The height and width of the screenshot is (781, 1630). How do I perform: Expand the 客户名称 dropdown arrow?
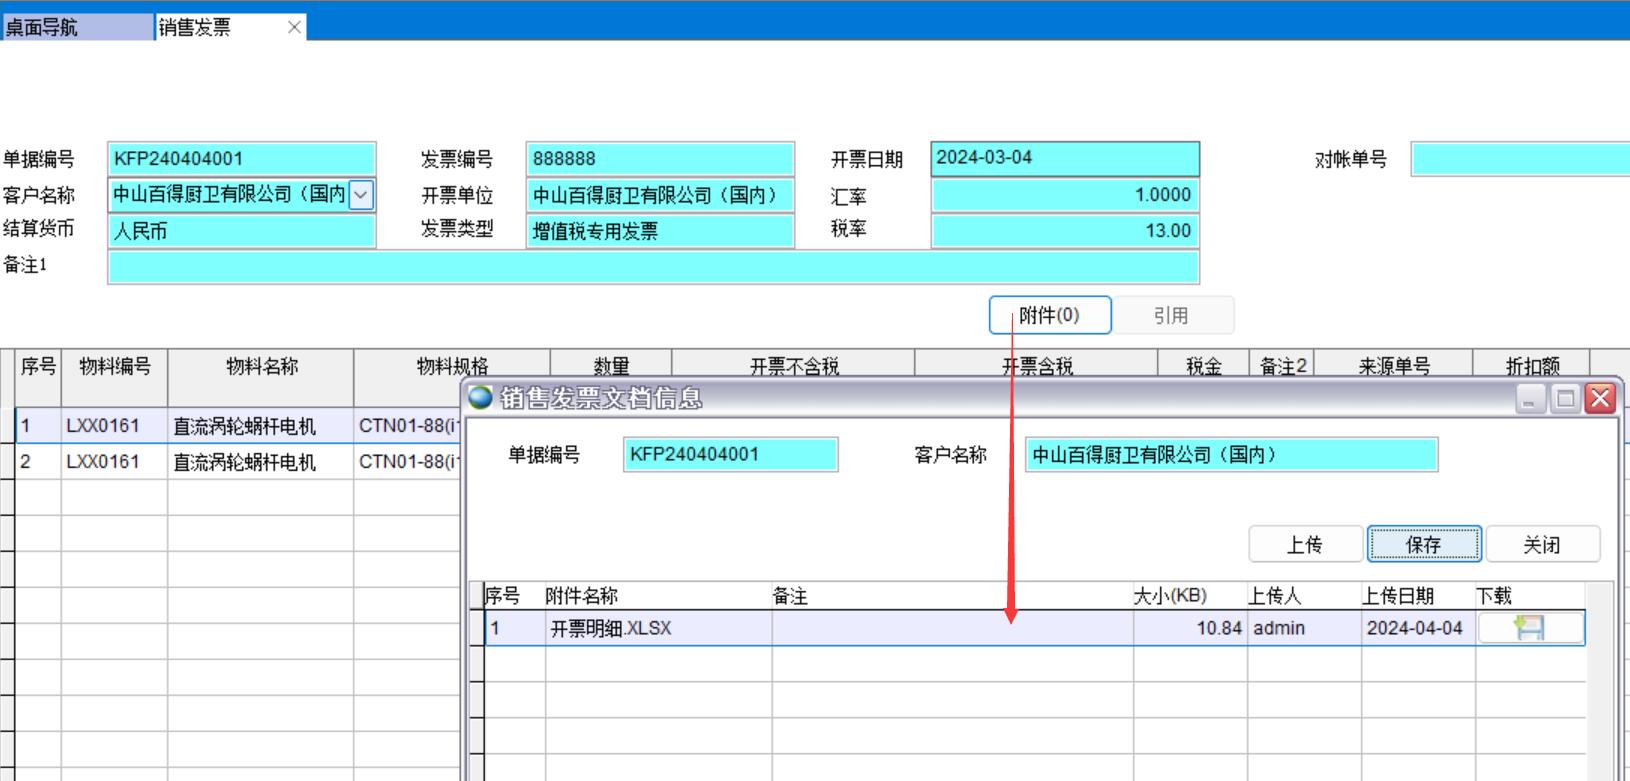[x=361, y=194]
